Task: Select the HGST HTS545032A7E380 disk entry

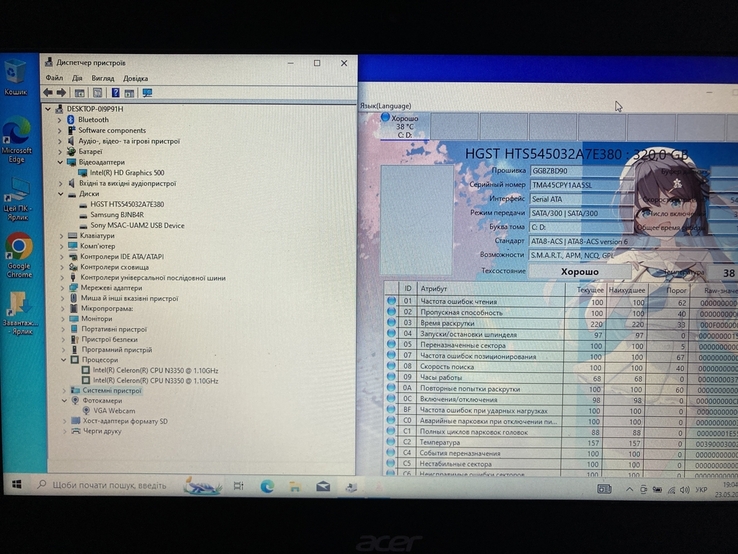Action: [127, 204]
